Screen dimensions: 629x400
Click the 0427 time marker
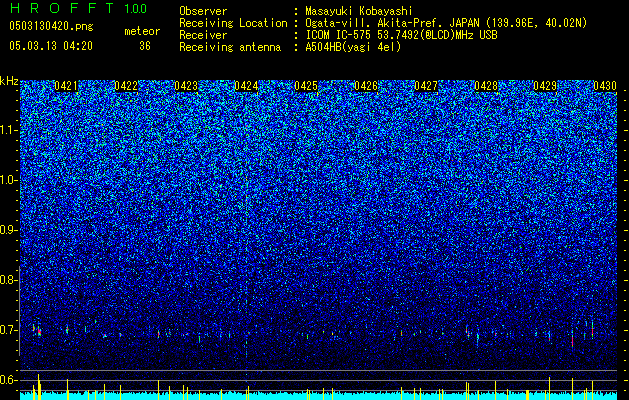coord(426,86)
